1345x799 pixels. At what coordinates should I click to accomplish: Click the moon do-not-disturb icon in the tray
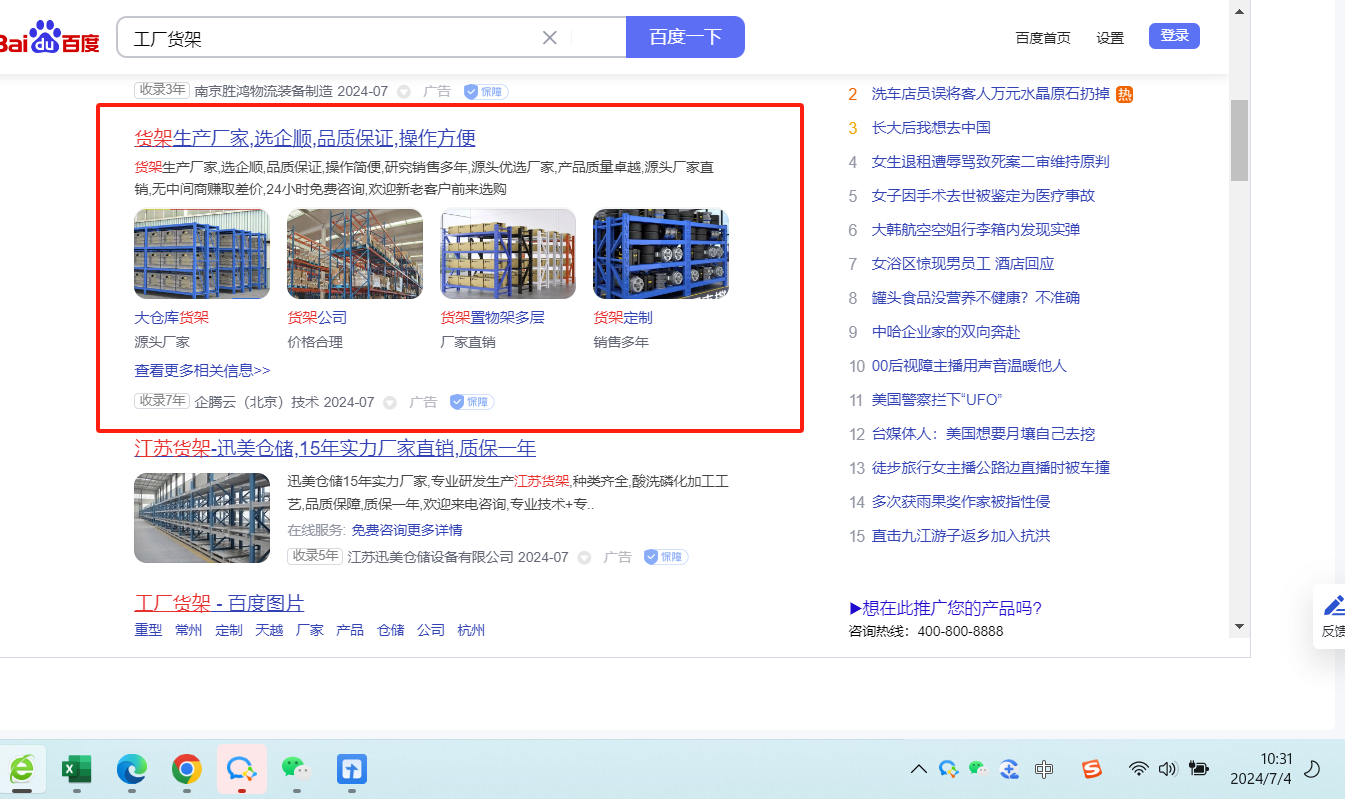[1313, 769]
